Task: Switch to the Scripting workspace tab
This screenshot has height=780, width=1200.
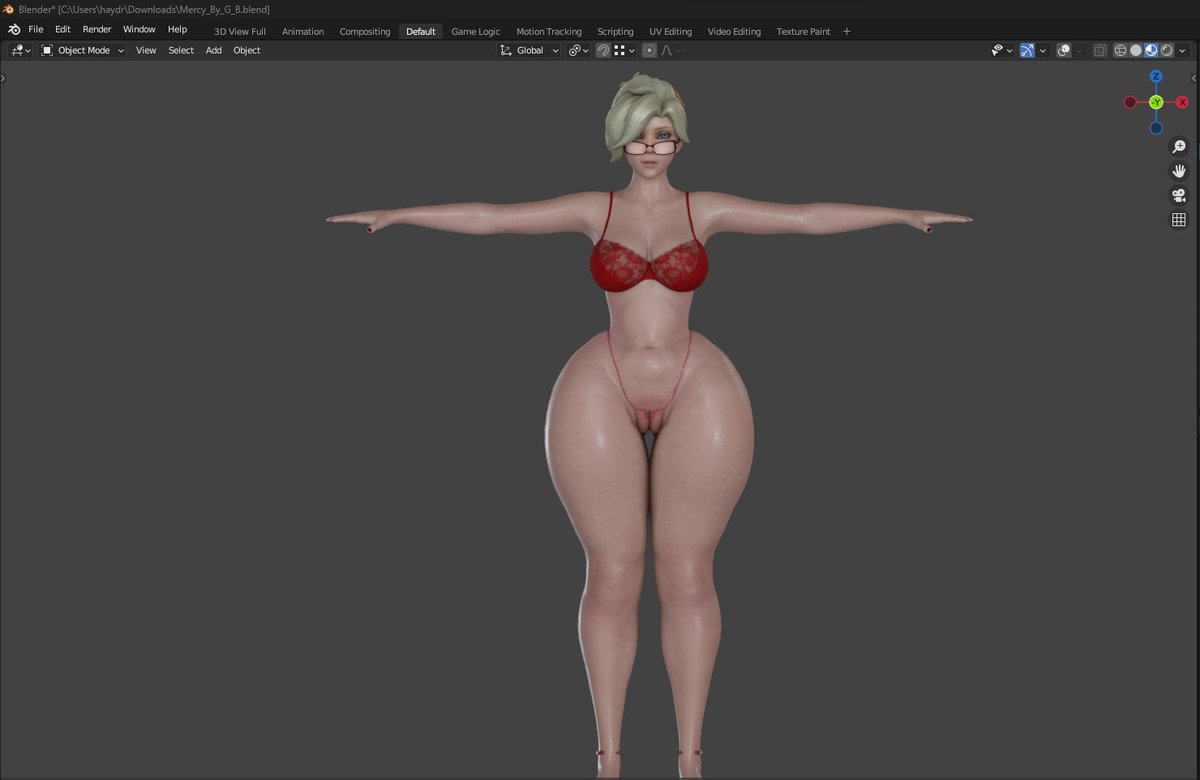Action: click(x=615, y=31)
